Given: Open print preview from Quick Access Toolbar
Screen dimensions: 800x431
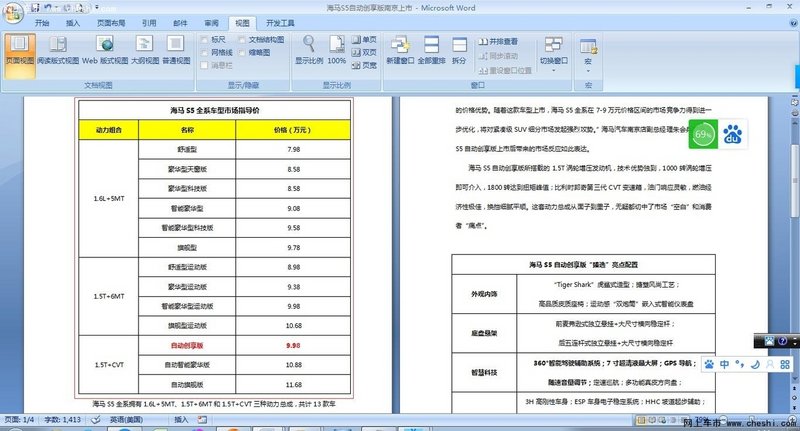Looking at the screenshot, I should pyautogui.click(x=81, y=8).
